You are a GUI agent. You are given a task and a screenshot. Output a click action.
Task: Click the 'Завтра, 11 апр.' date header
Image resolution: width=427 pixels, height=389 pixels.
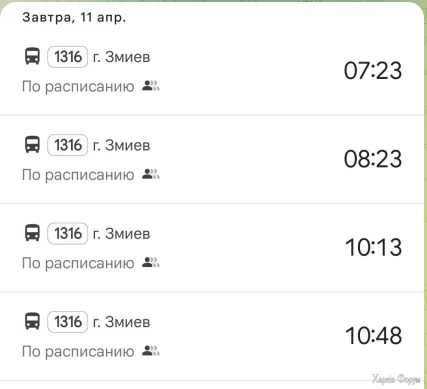click(74, 17)
